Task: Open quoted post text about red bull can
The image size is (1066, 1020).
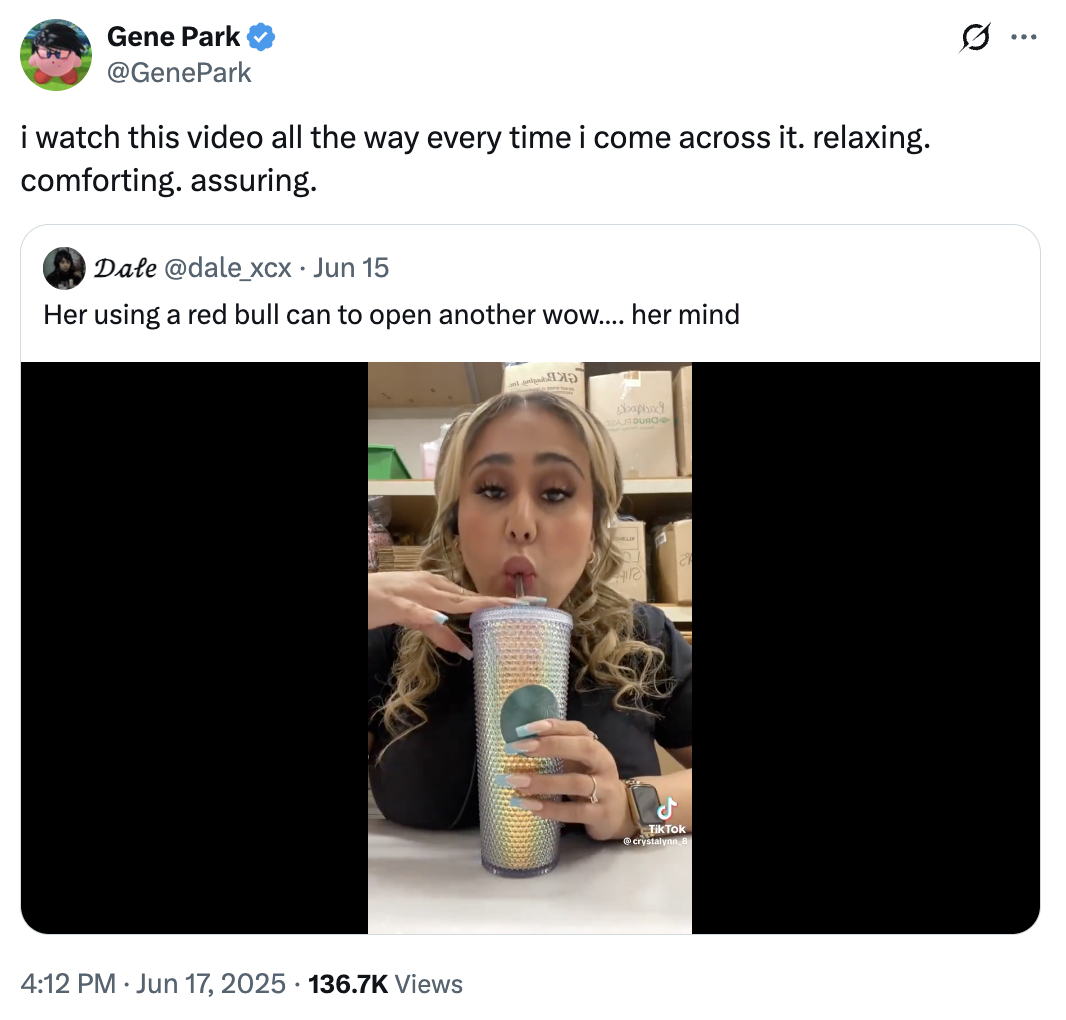Action: tap(391, 315)
